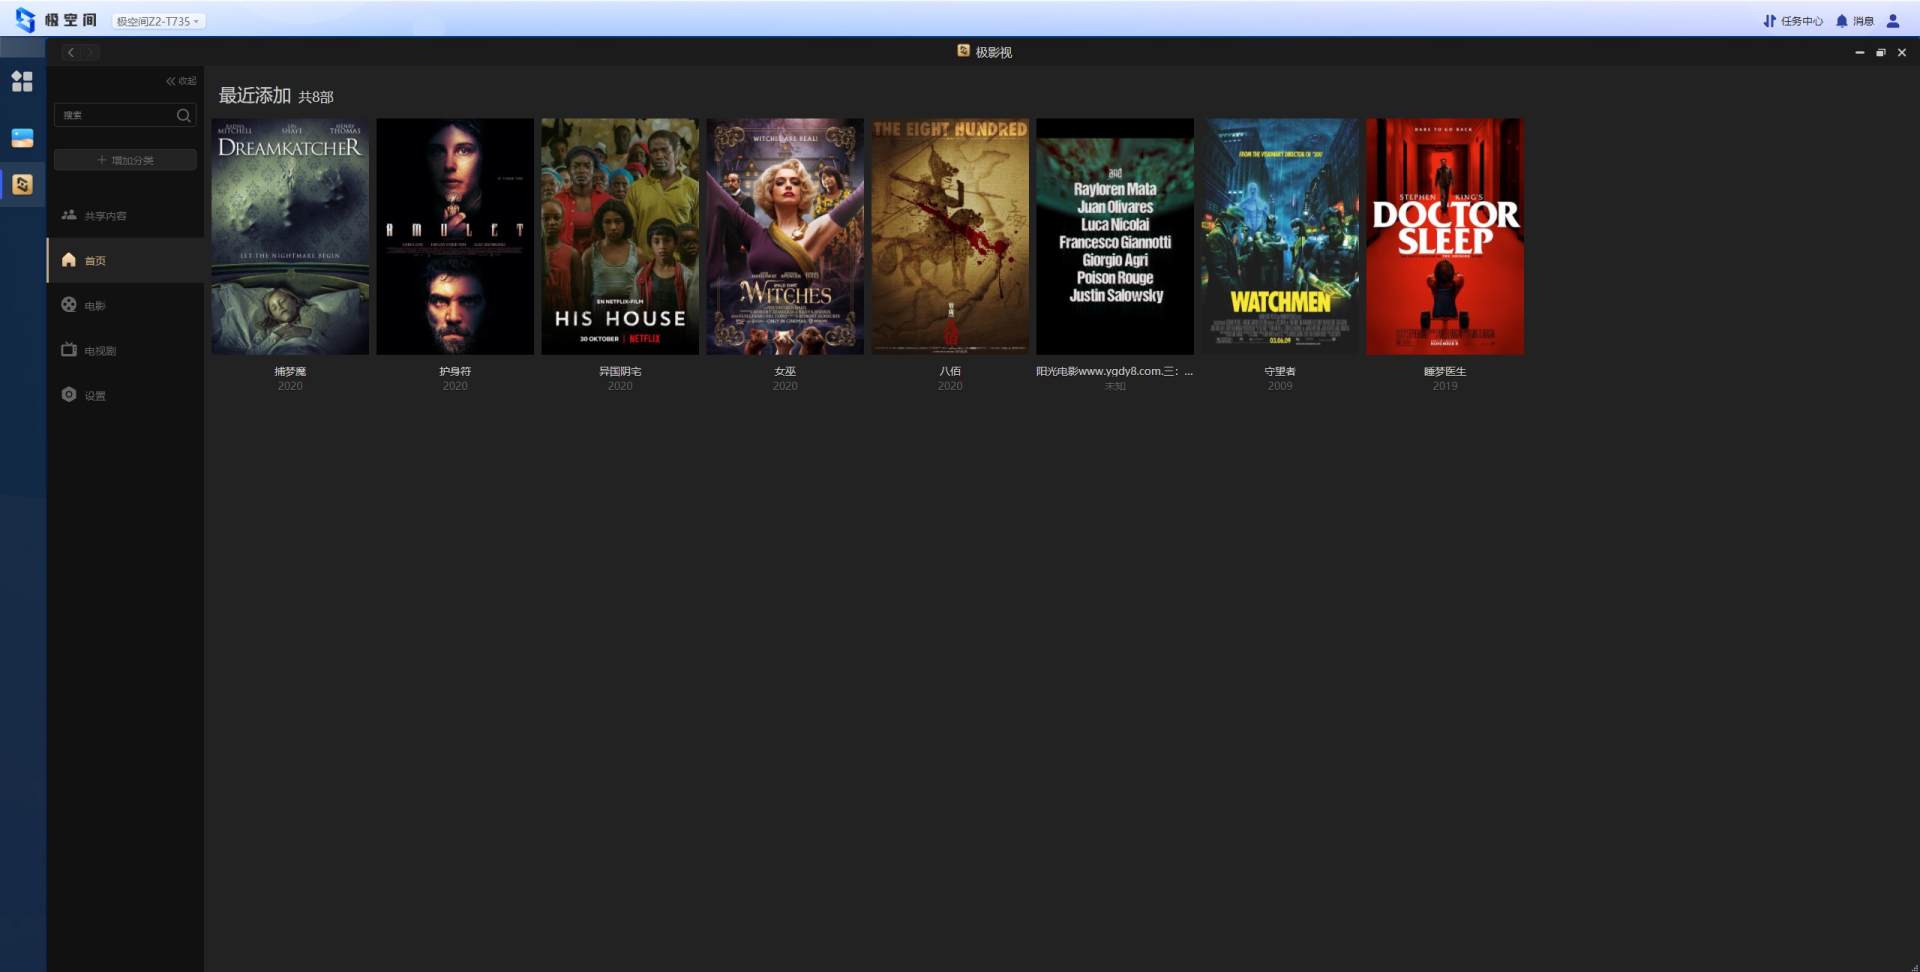
Task: Click the back navigation arrow
Action: point(71,52)
